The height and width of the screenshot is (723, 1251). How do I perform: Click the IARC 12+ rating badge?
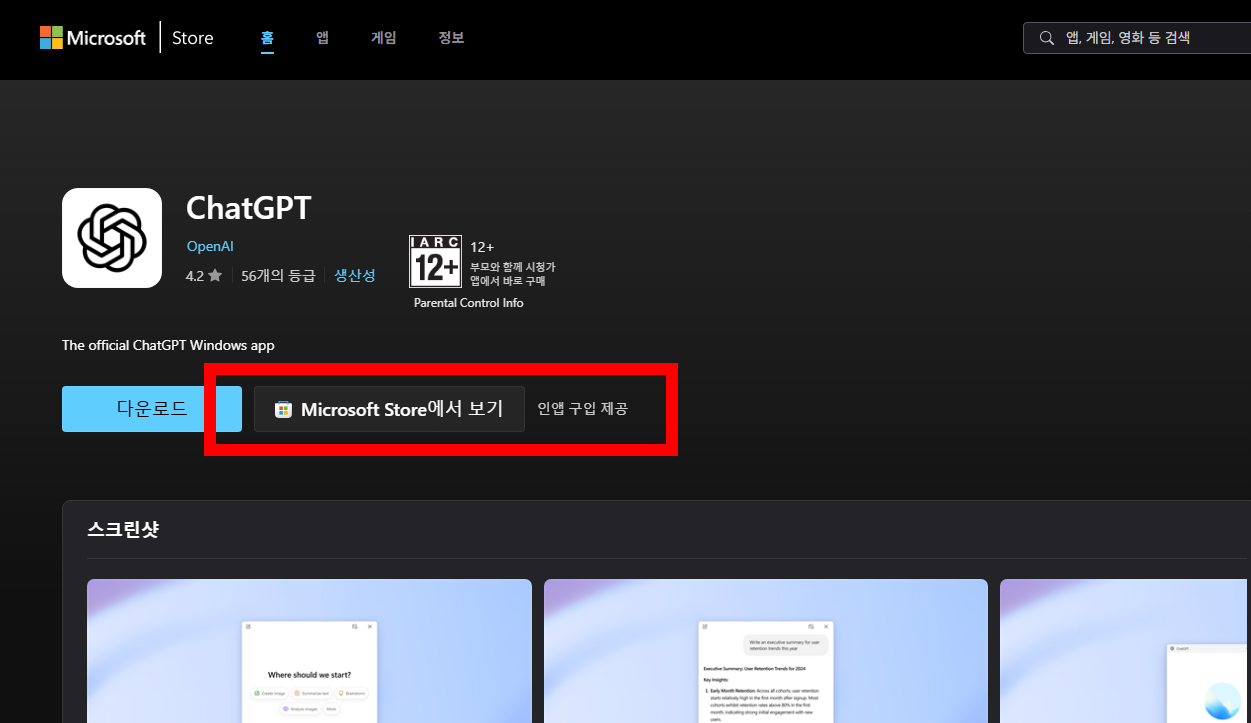[x=435, y=262]
